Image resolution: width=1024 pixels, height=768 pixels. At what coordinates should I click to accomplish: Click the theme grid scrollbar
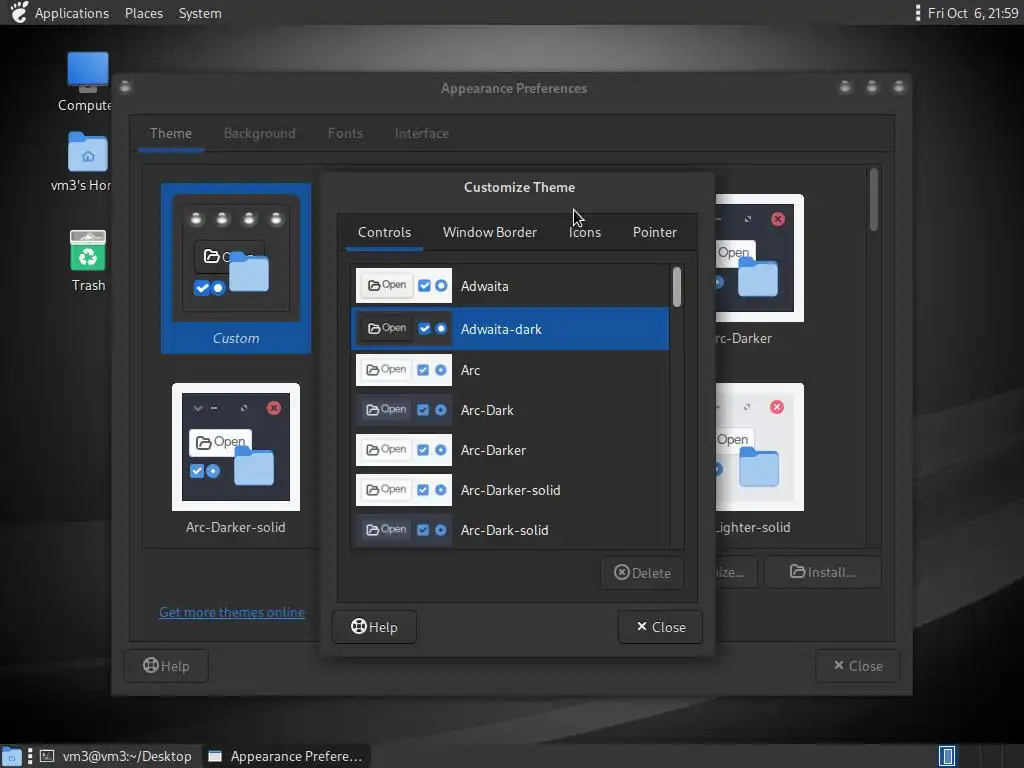click(x=873, y=200)
